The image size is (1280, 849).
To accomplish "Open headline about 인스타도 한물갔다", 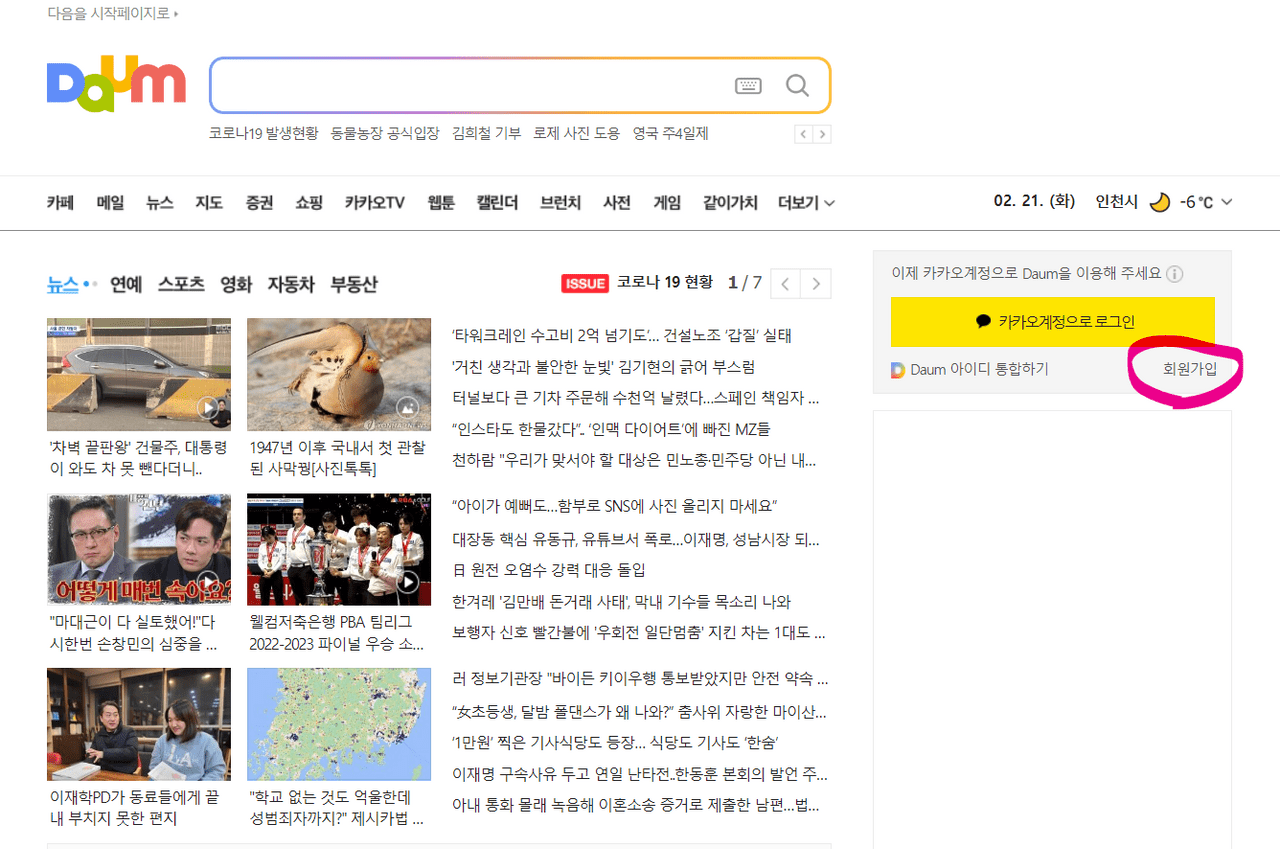I will [x=611, y=429].
